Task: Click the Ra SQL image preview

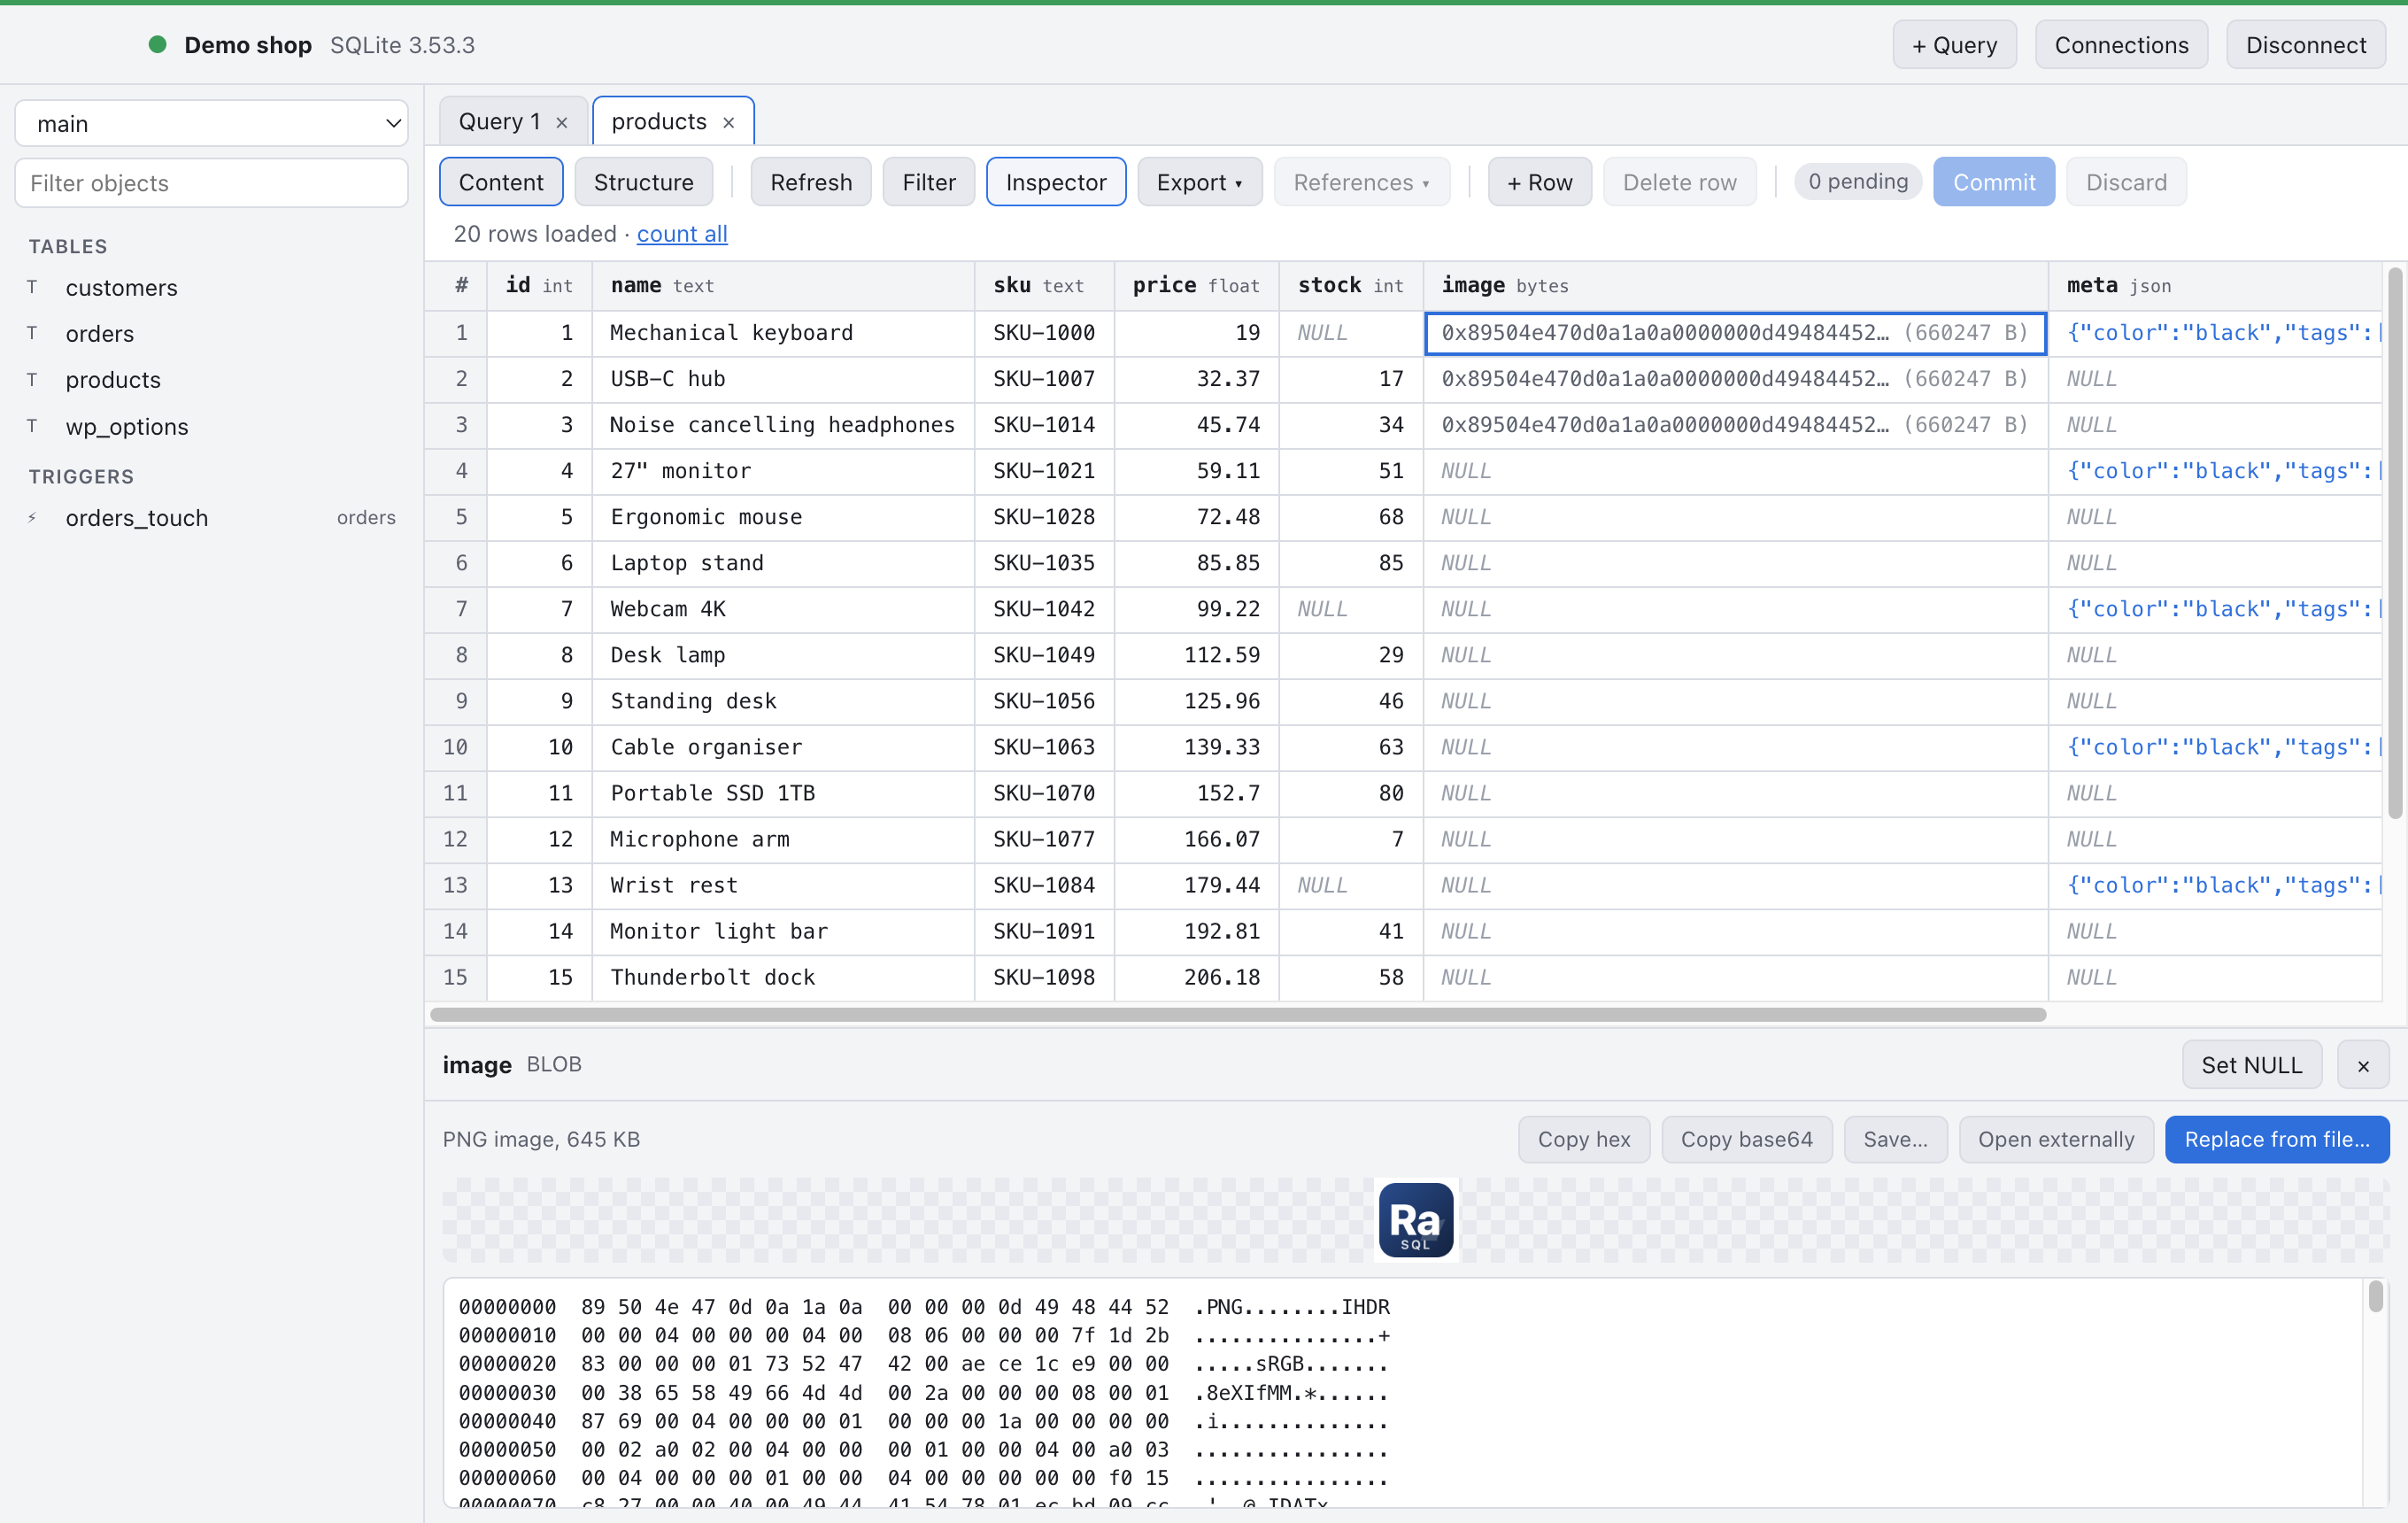Action: point(1415,1220)
